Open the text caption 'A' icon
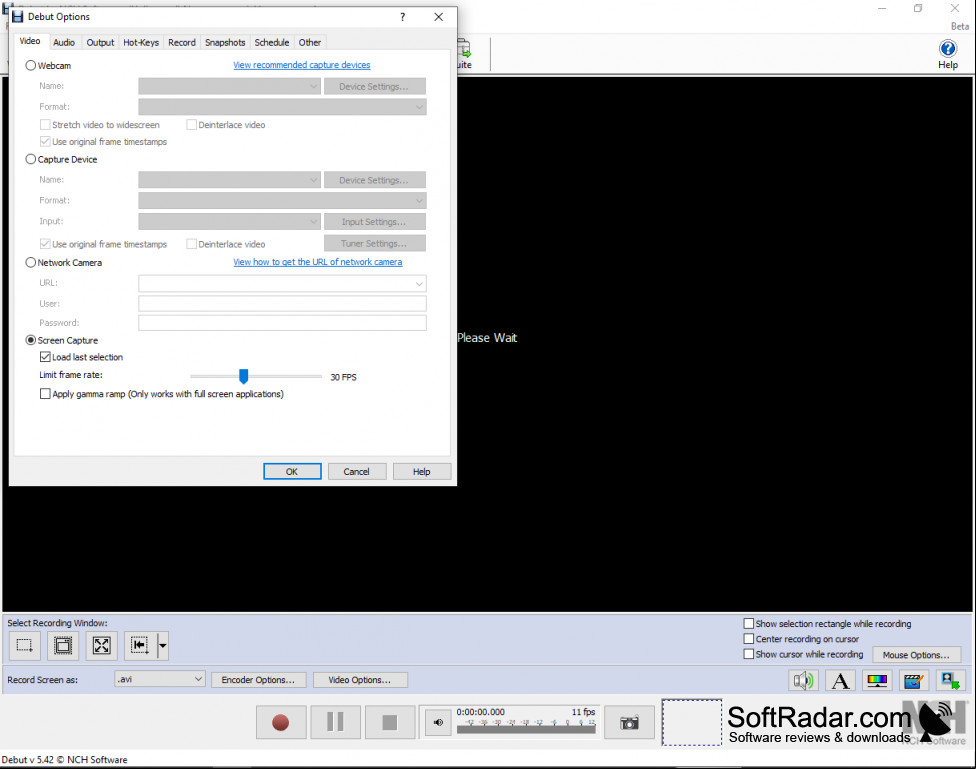This screenshot has width=976, height=769. [x=840, y=681]
